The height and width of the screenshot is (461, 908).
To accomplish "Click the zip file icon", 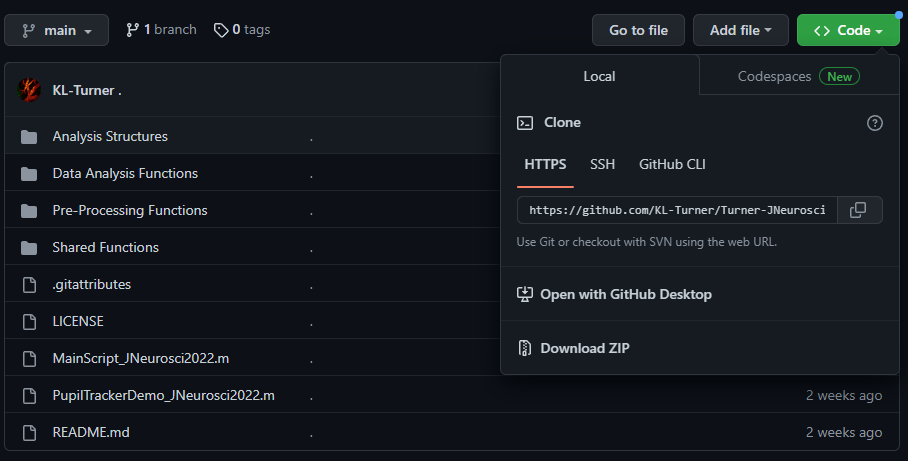I will click(x=525, y=348).
